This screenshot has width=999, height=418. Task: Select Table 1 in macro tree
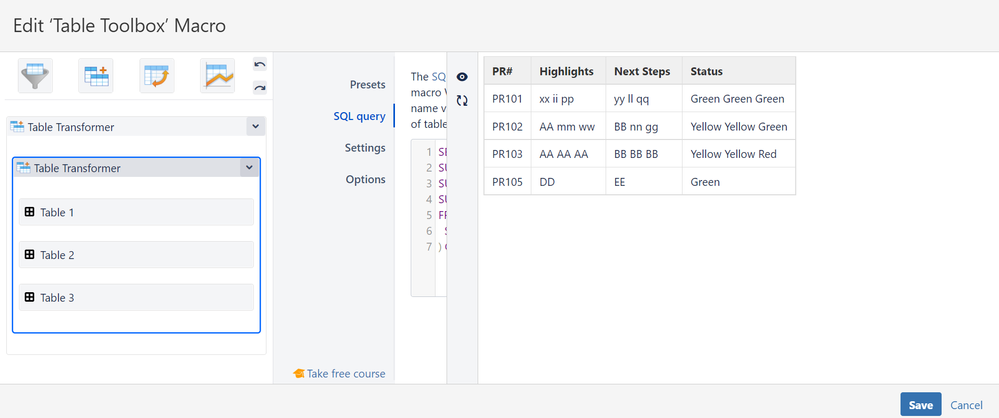(136, 212)
